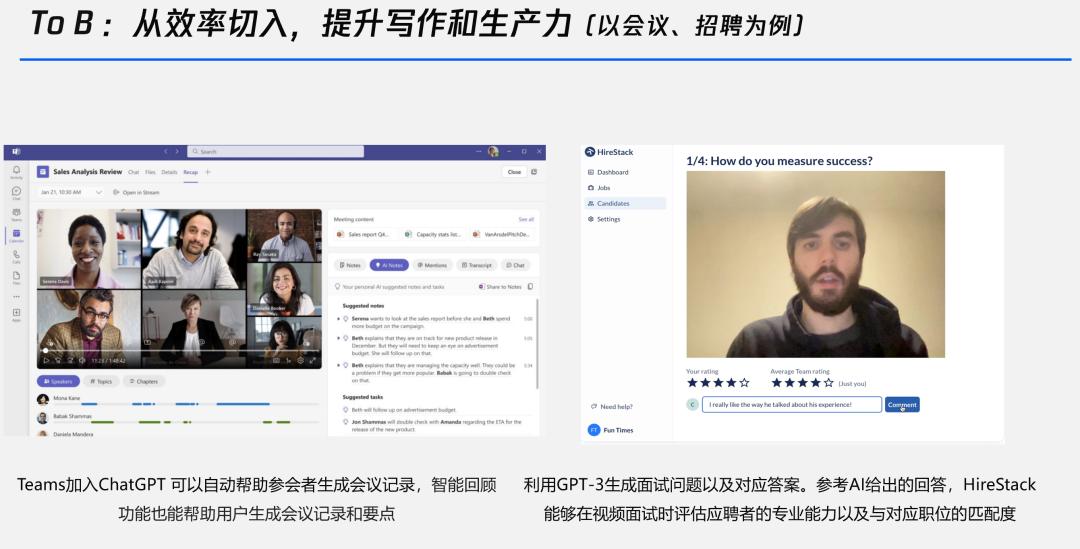The image size is (1080, 549).
Task: Go forward with Teams history arrow
Action: [x=177, y=152]
